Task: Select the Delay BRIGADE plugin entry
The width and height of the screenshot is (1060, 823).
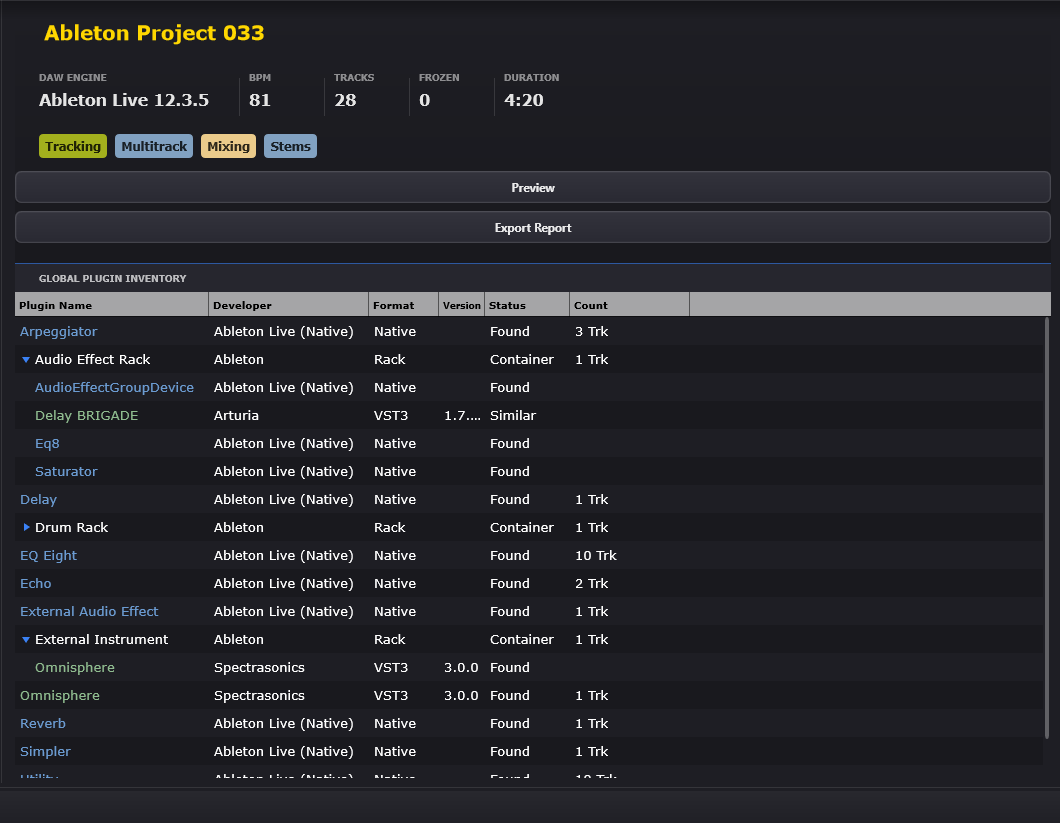Action: [x=86, y=416]
